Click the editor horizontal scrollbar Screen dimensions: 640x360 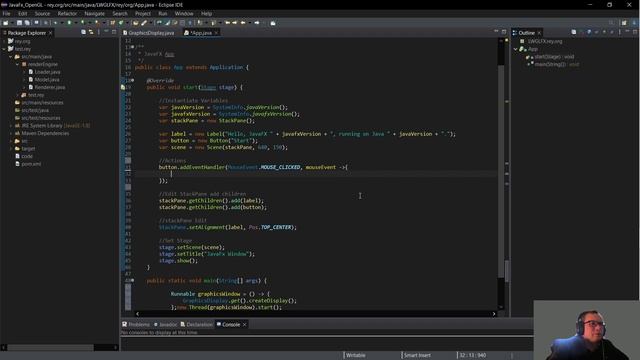pyautogui.click(x=315, y=314)
